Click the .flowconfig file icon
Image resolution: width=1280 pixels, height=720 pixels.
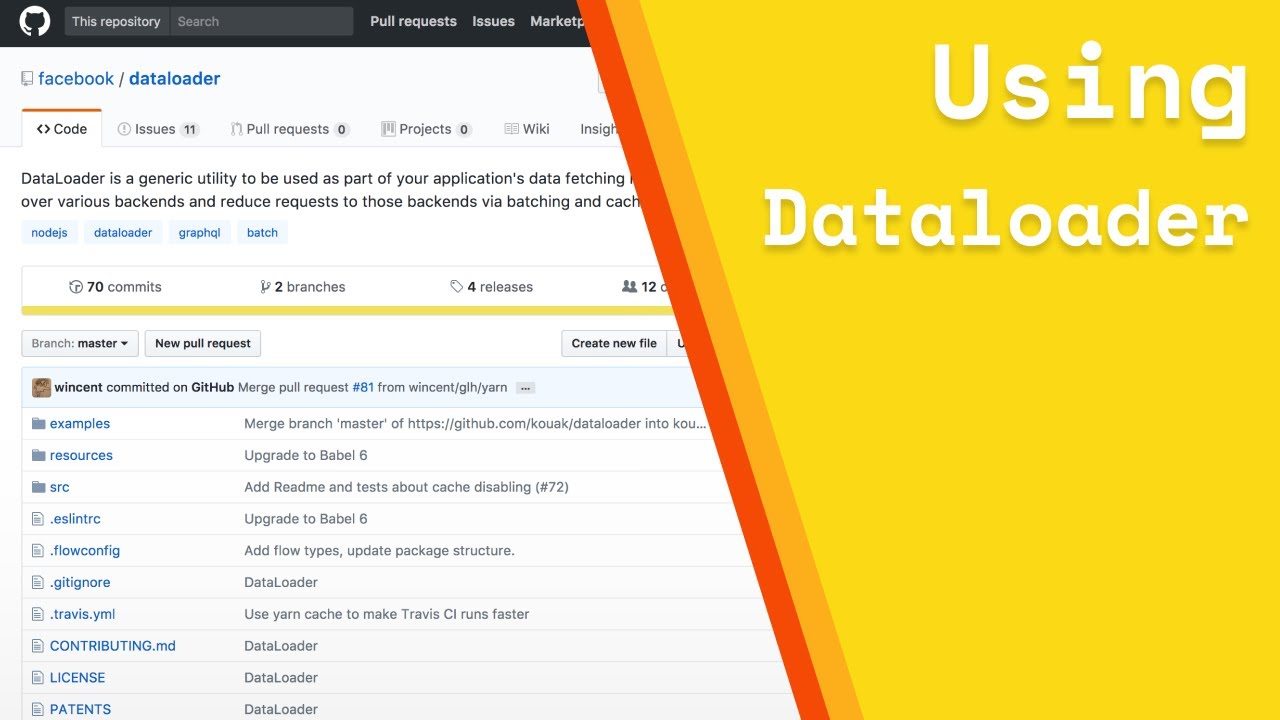pyautogui.click(x=38, y=551)
